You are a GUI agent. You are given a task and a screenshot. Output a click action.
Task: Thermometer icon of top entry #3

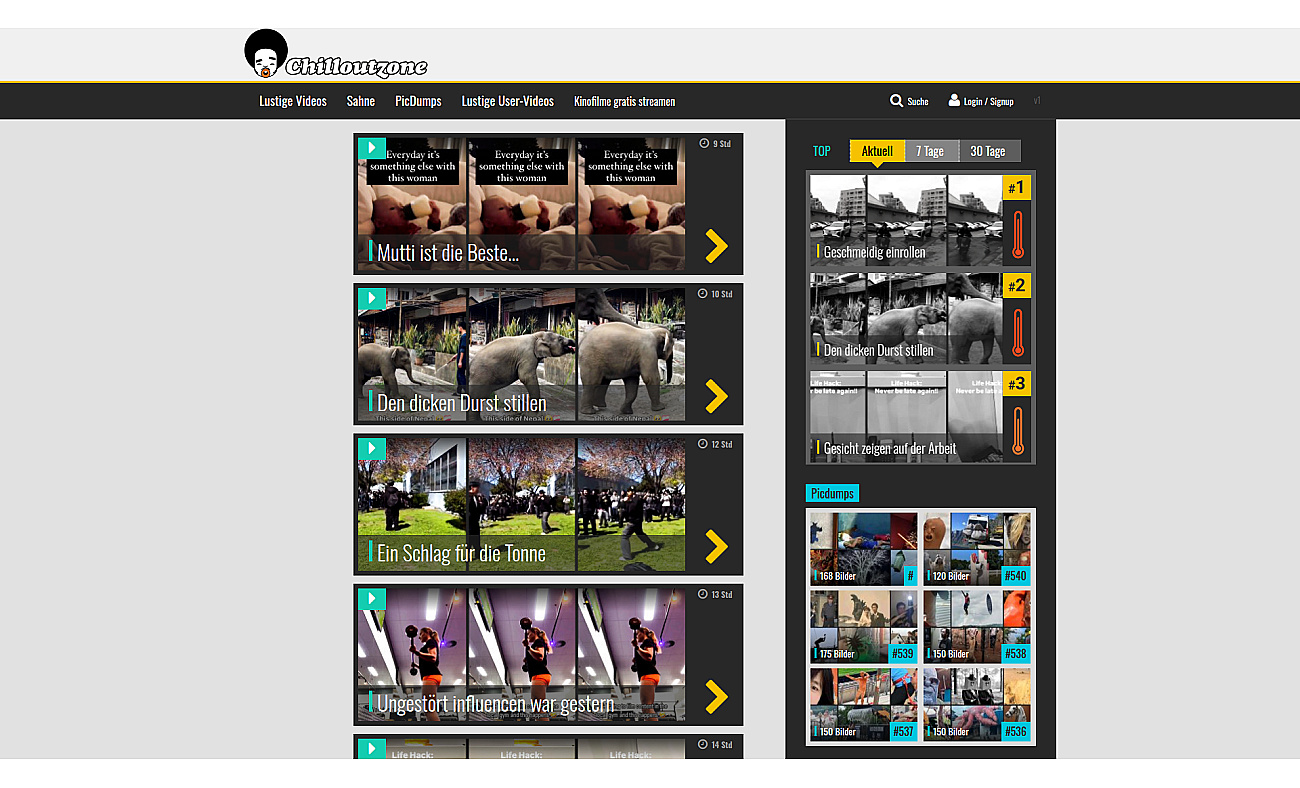1017,430
